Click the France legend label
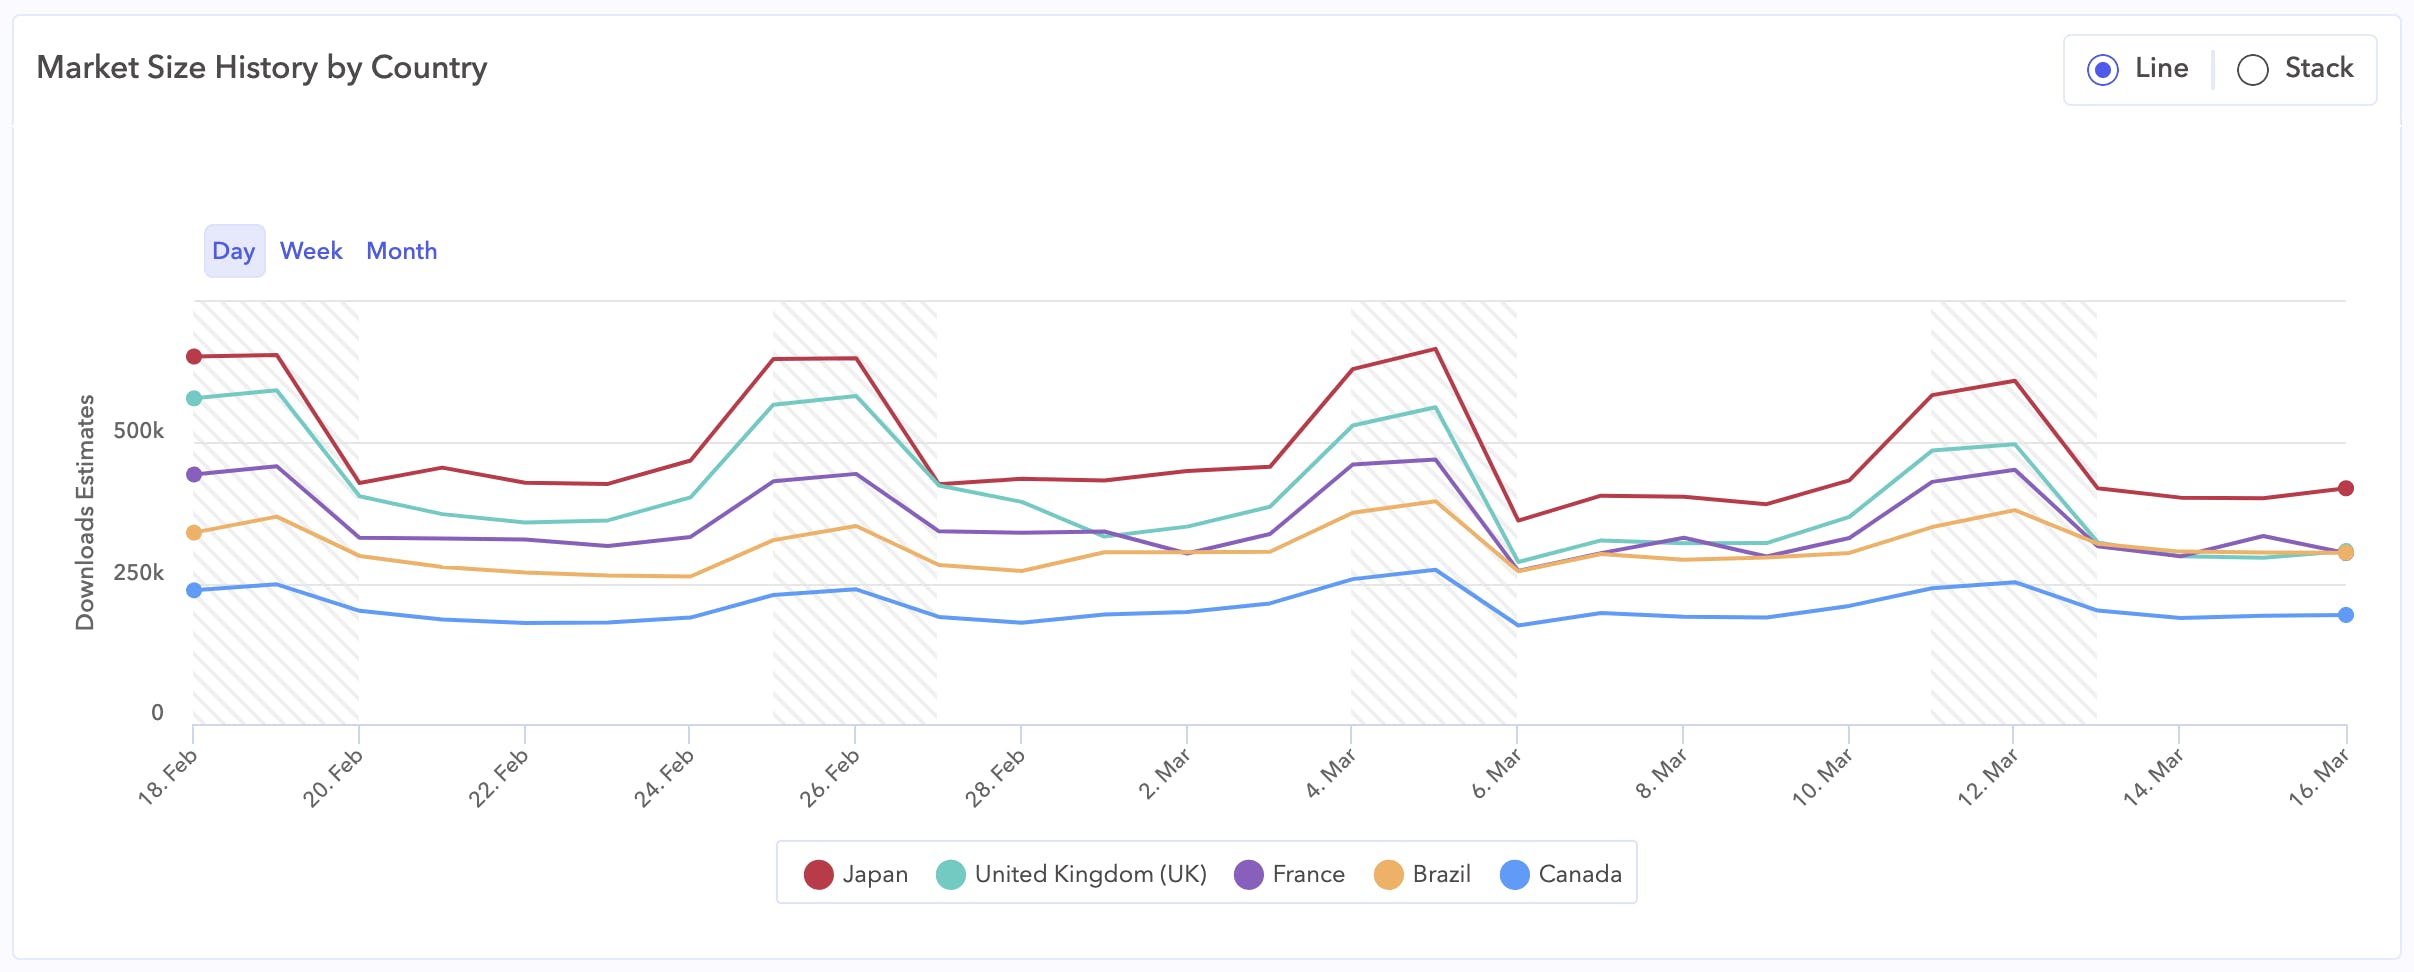 point(1308,874)
